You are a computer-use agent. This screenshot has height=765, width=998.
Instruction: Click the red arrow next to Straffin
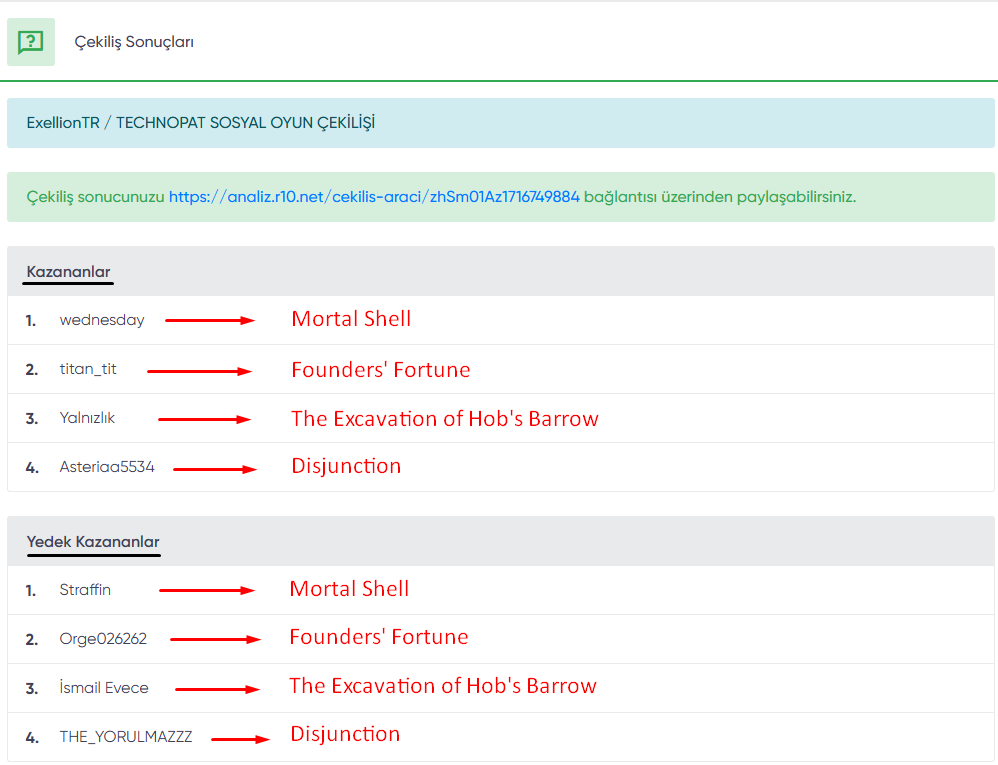coord(207,590)
